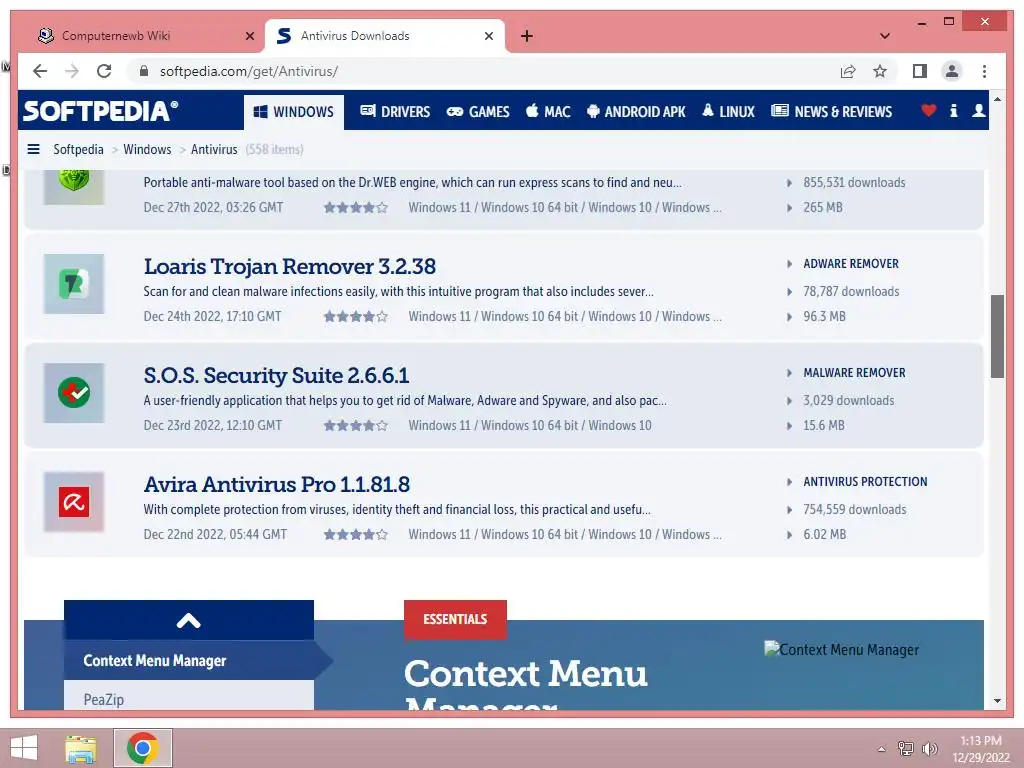Click the star rating for Loaris Trojan Remover
The width and height of the screenshot is (1024, 768).
pos(356,317)
